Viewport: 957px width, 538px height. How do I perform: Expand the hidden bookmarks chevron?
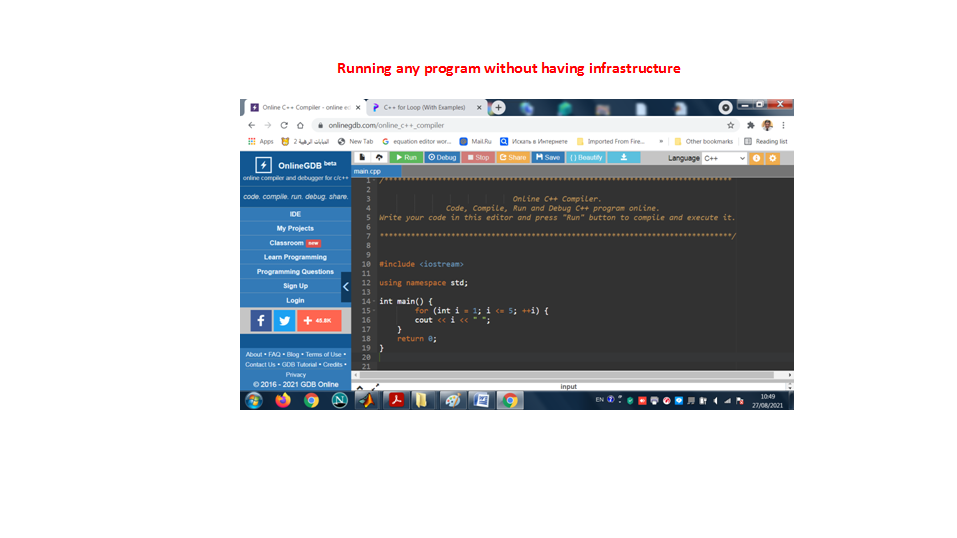tap(661, 142)
